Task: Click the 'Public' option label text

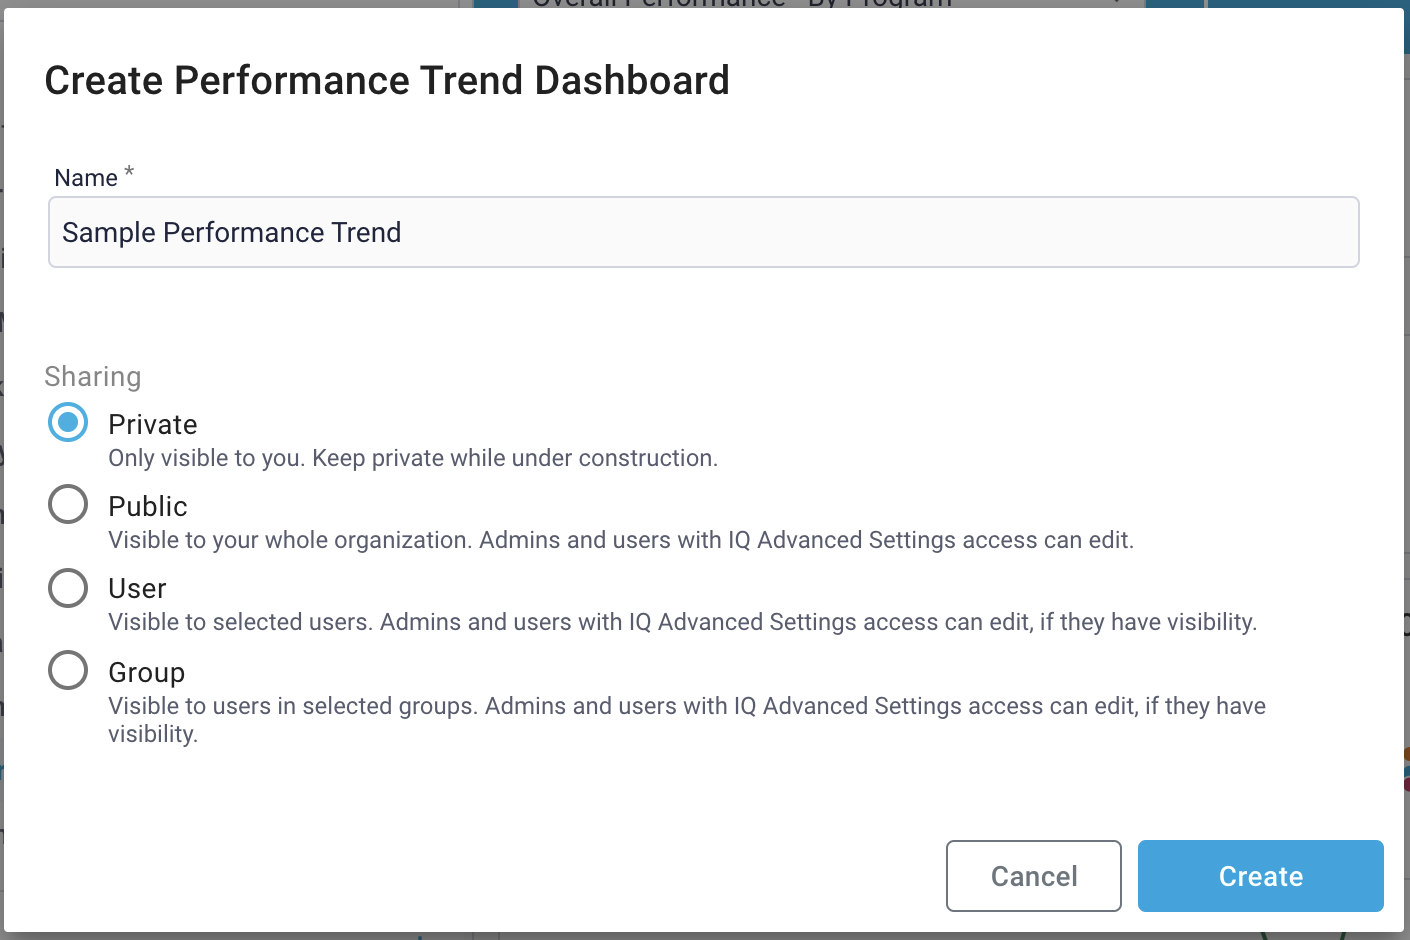Action: pyautogui.click(x=148, y=507)
